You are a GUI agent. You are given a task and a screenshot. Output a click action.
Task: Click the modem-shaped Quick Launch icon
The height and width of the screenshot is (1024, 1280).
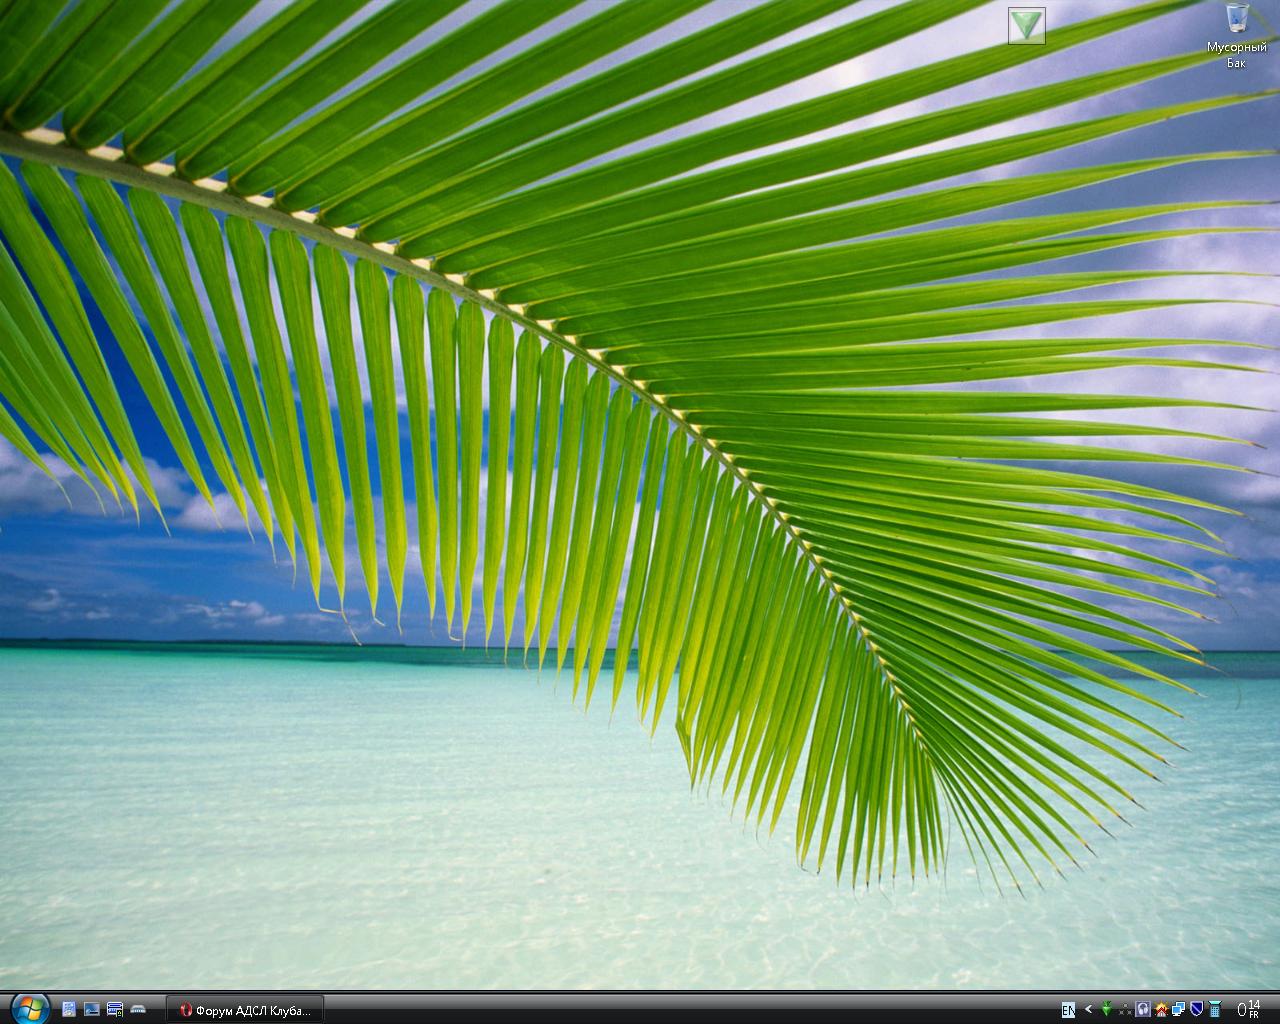point(139,1009)
